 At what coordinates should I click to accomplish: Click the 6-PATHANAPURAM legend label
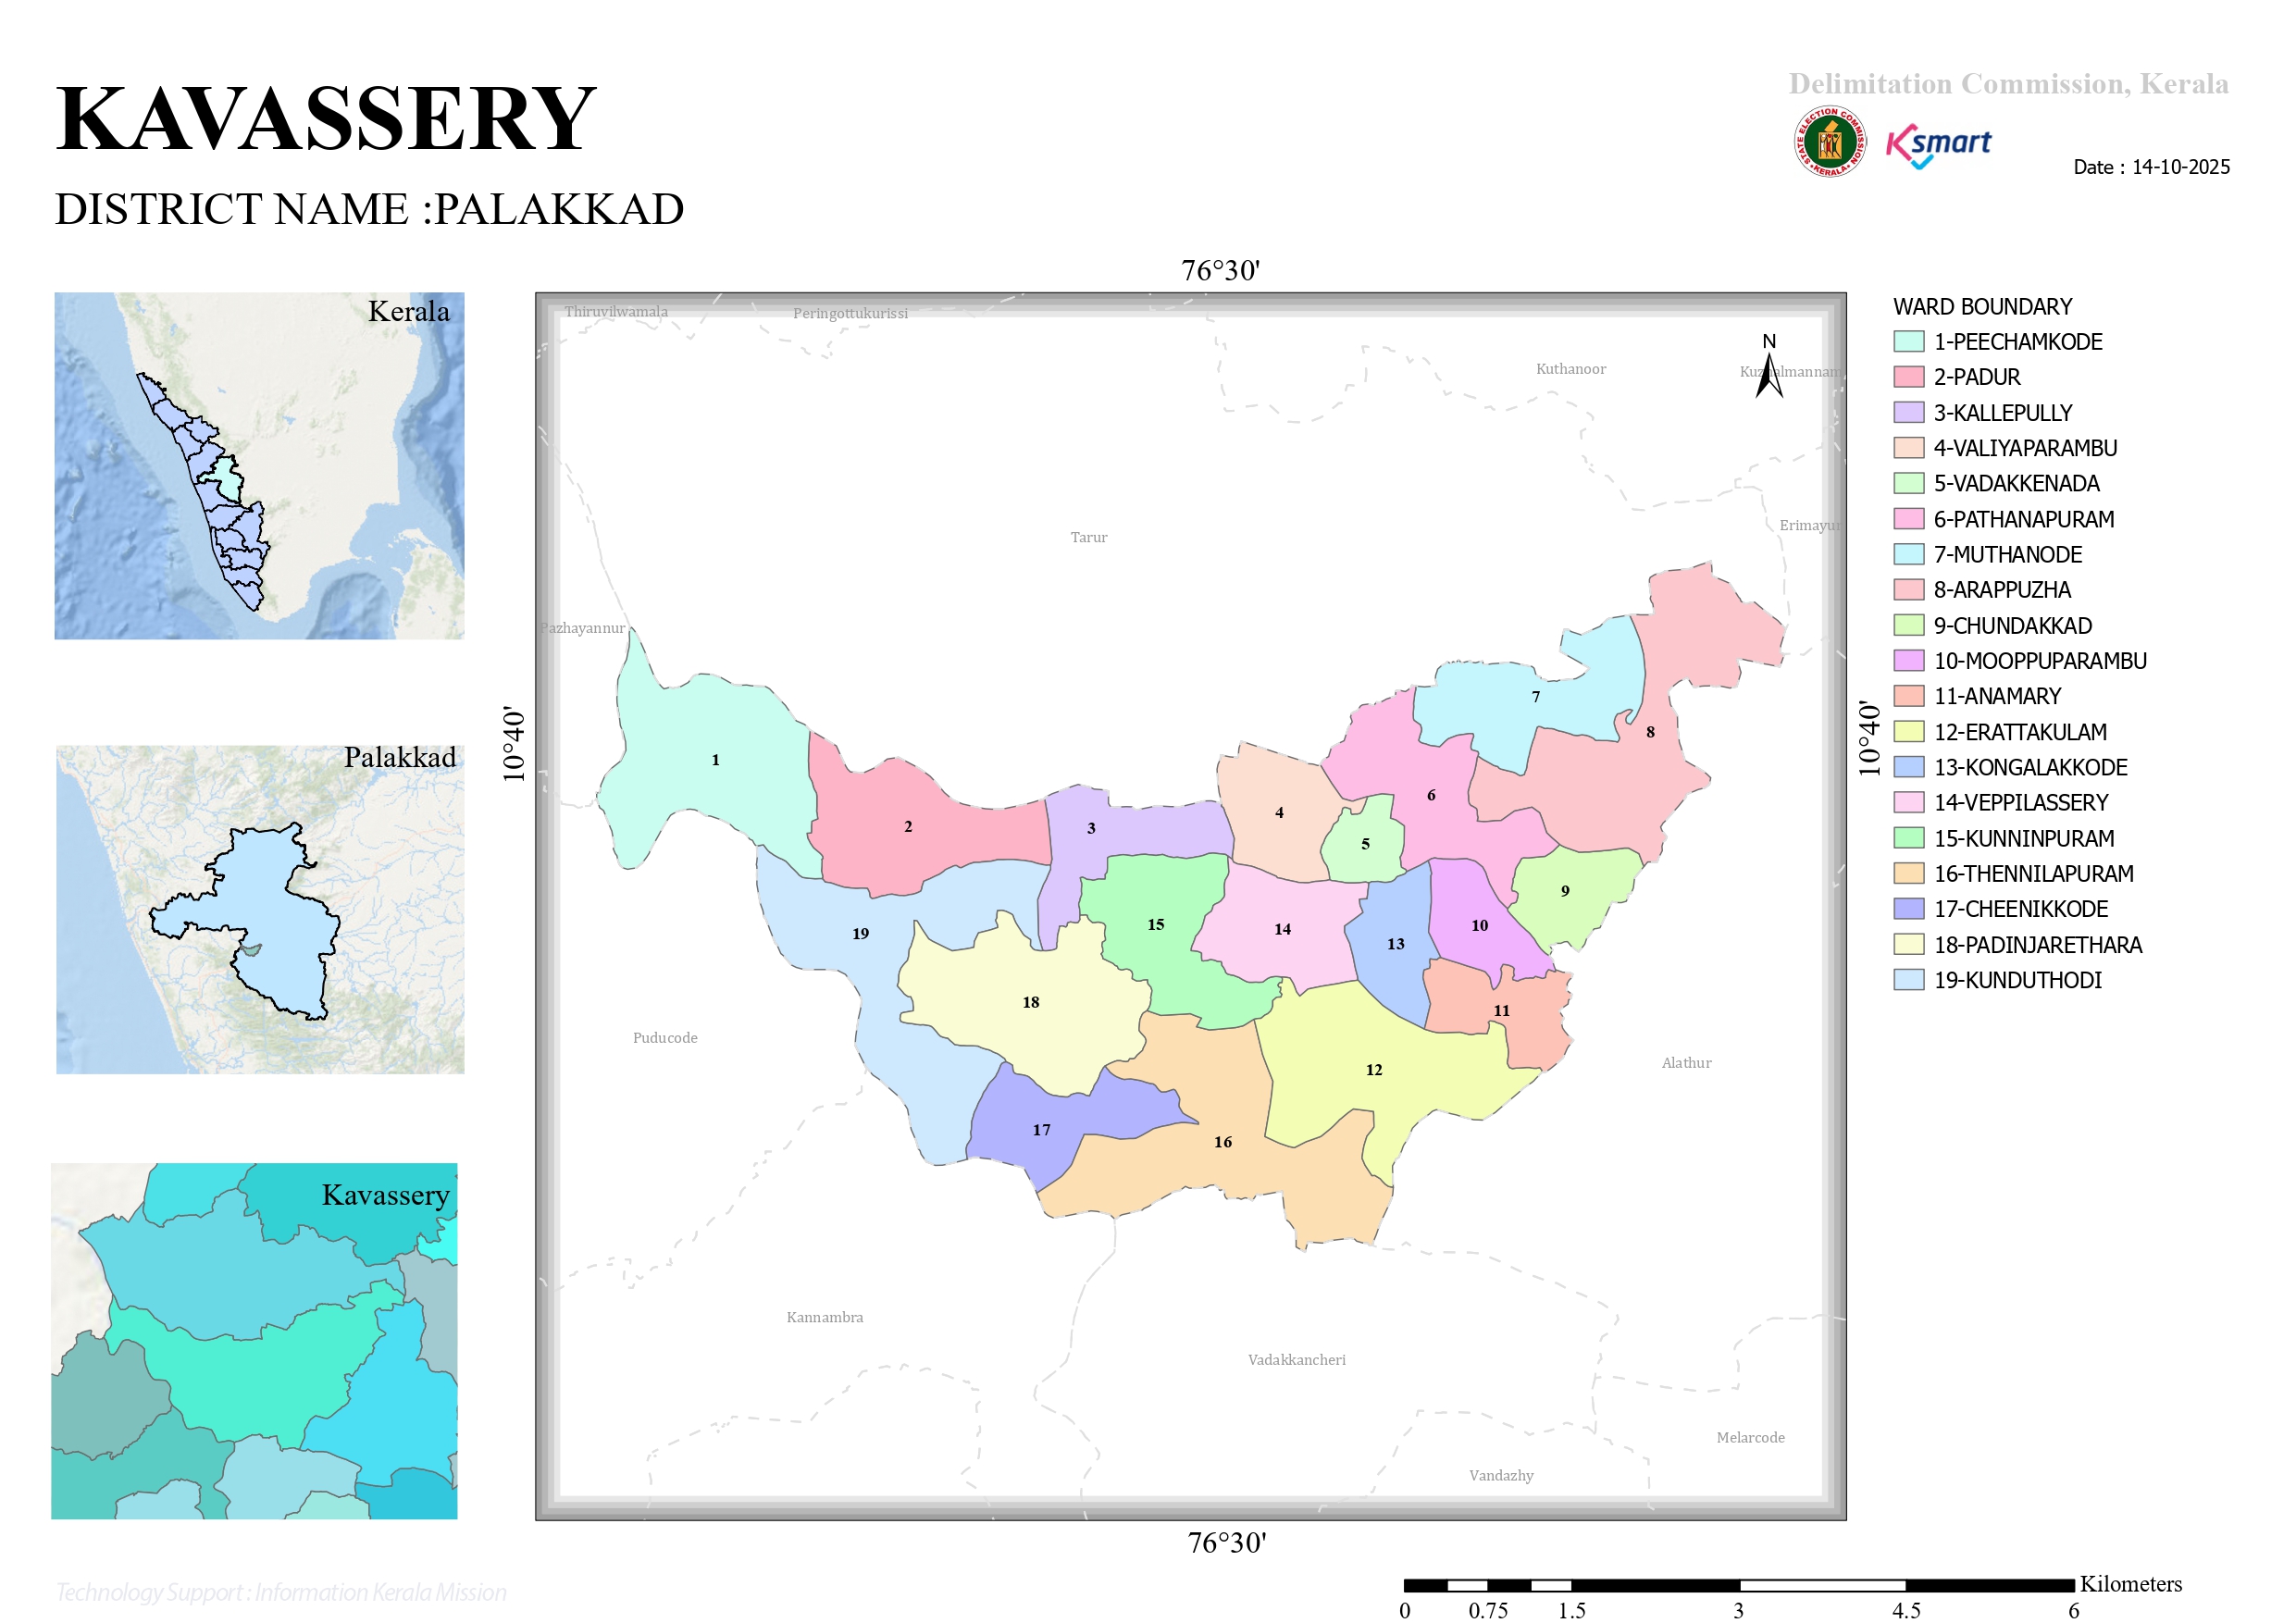click(2024, 520)
